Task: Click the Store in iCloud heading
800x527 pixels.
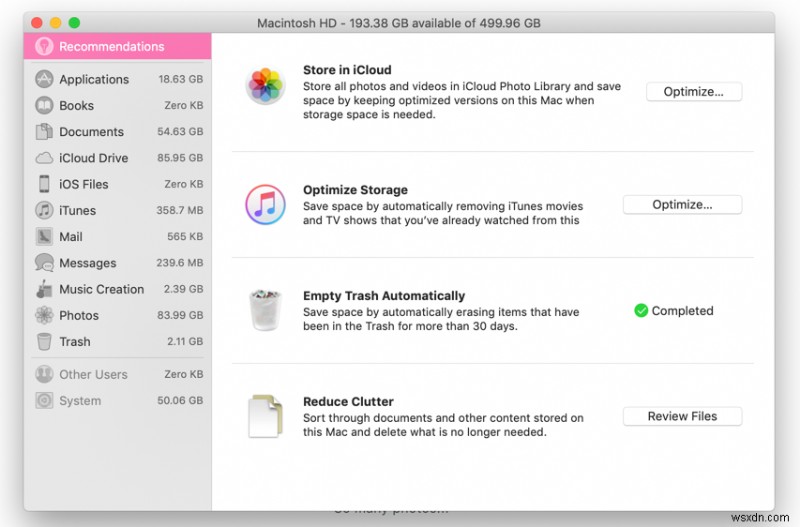Action: click(x=347, y=70)
